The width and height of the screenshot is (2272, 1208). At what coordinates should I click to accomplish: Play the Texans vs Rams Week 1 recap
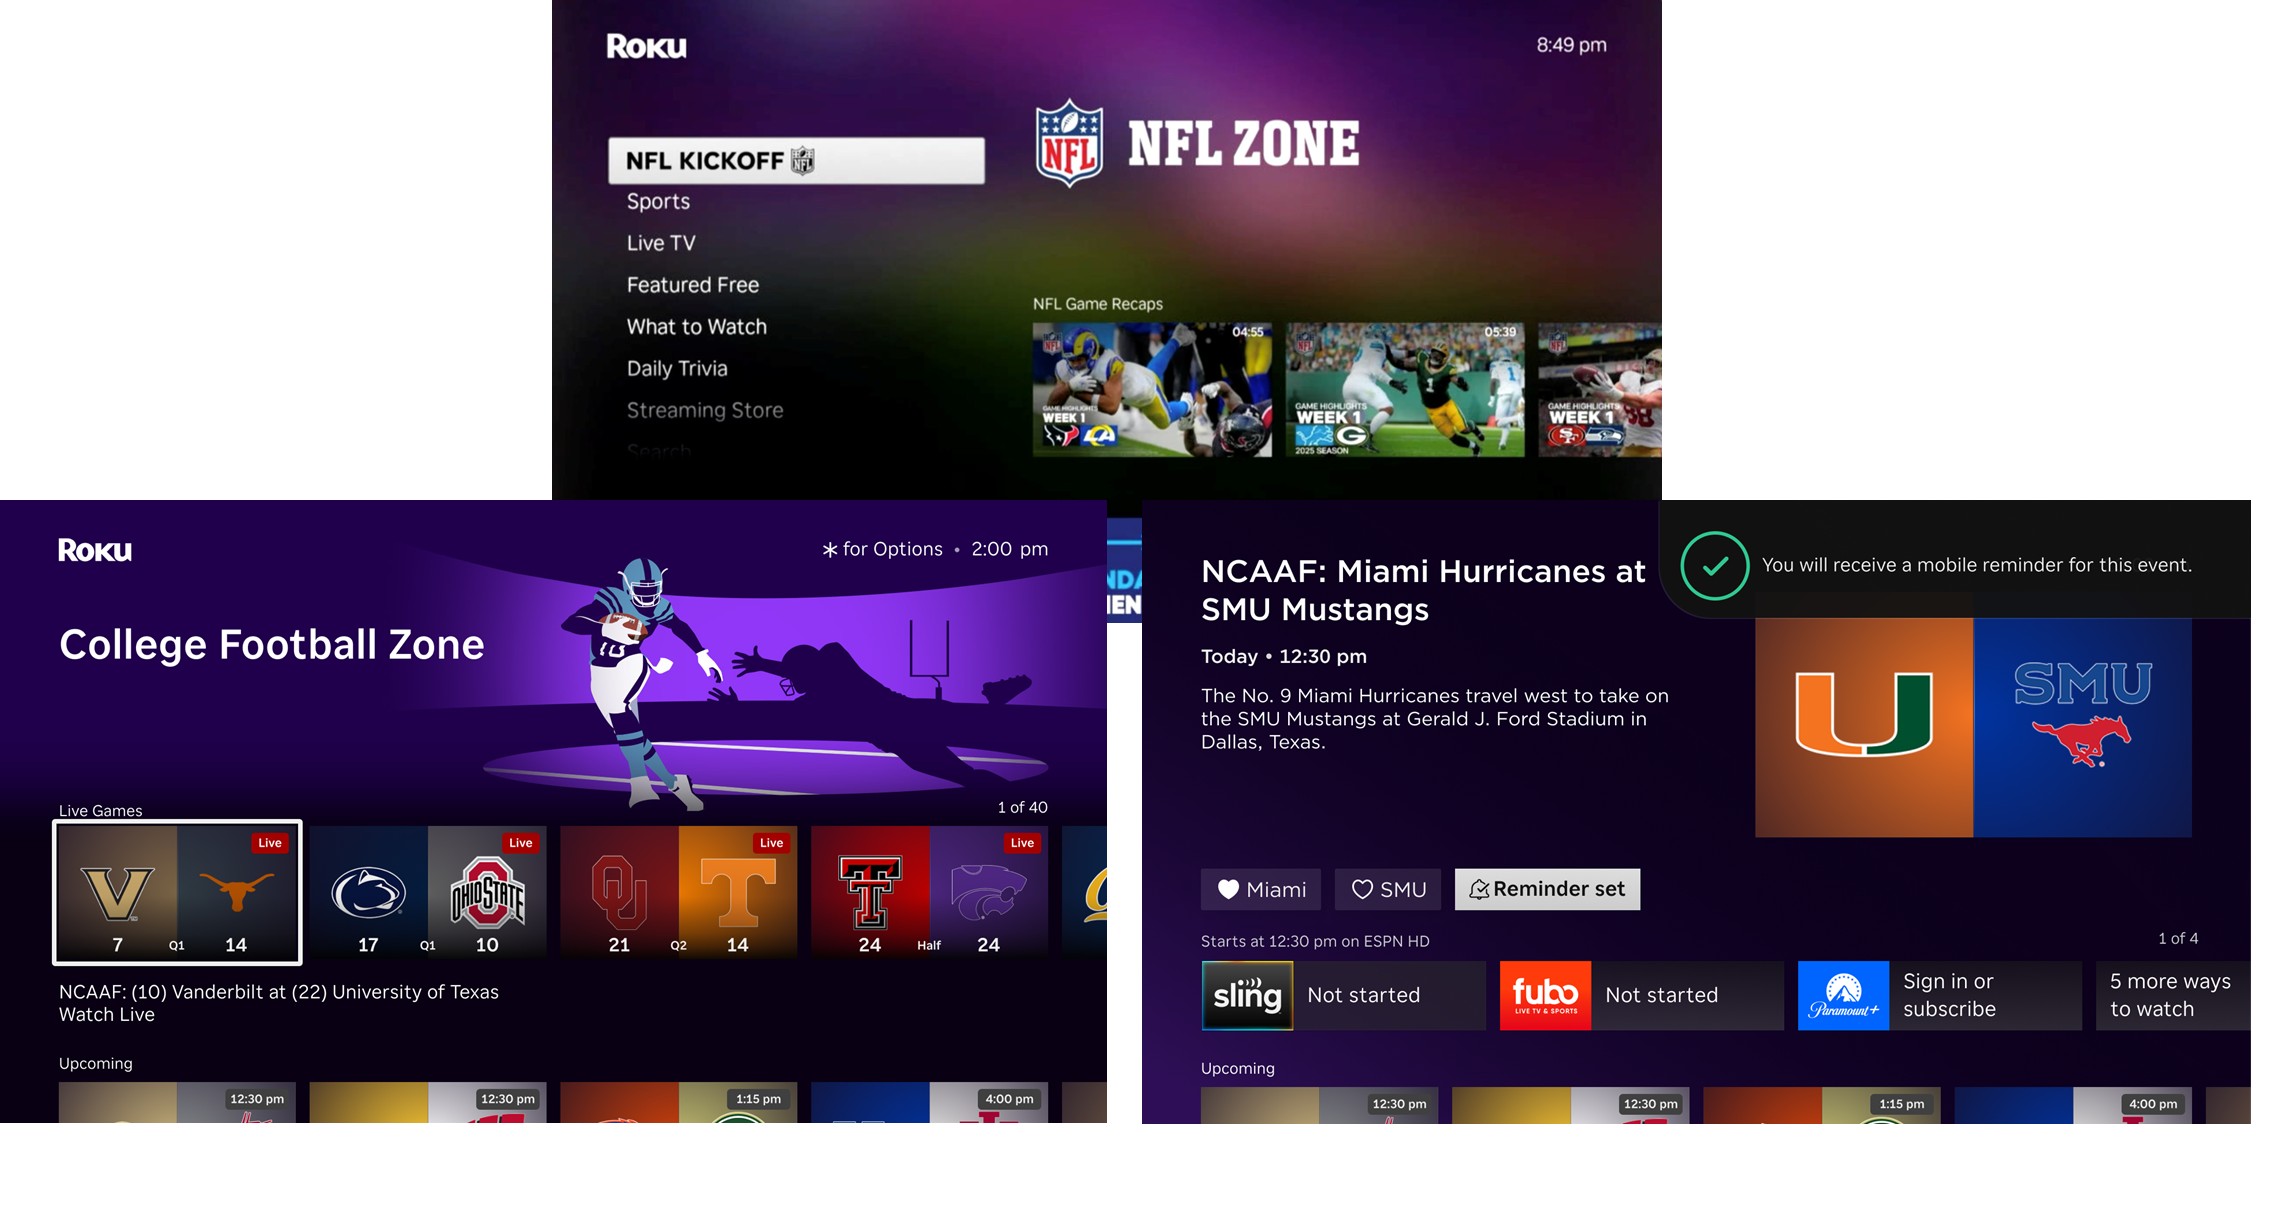tap(1152, 390)
